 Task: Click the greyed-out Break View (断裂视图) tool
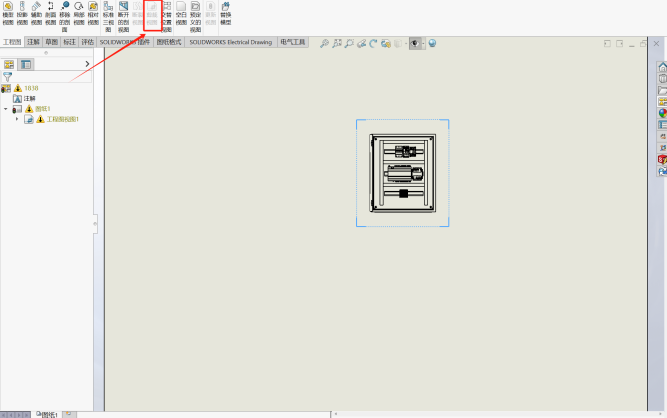pos(137,13)
